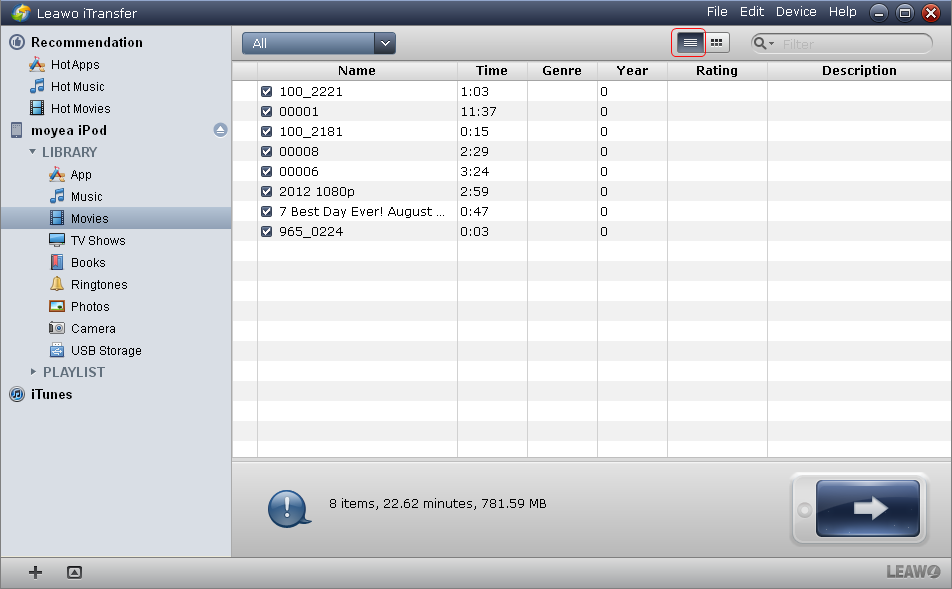952x589 pixels.
Task: Click the Photos picture icon
Action: (x=57, y=306)
